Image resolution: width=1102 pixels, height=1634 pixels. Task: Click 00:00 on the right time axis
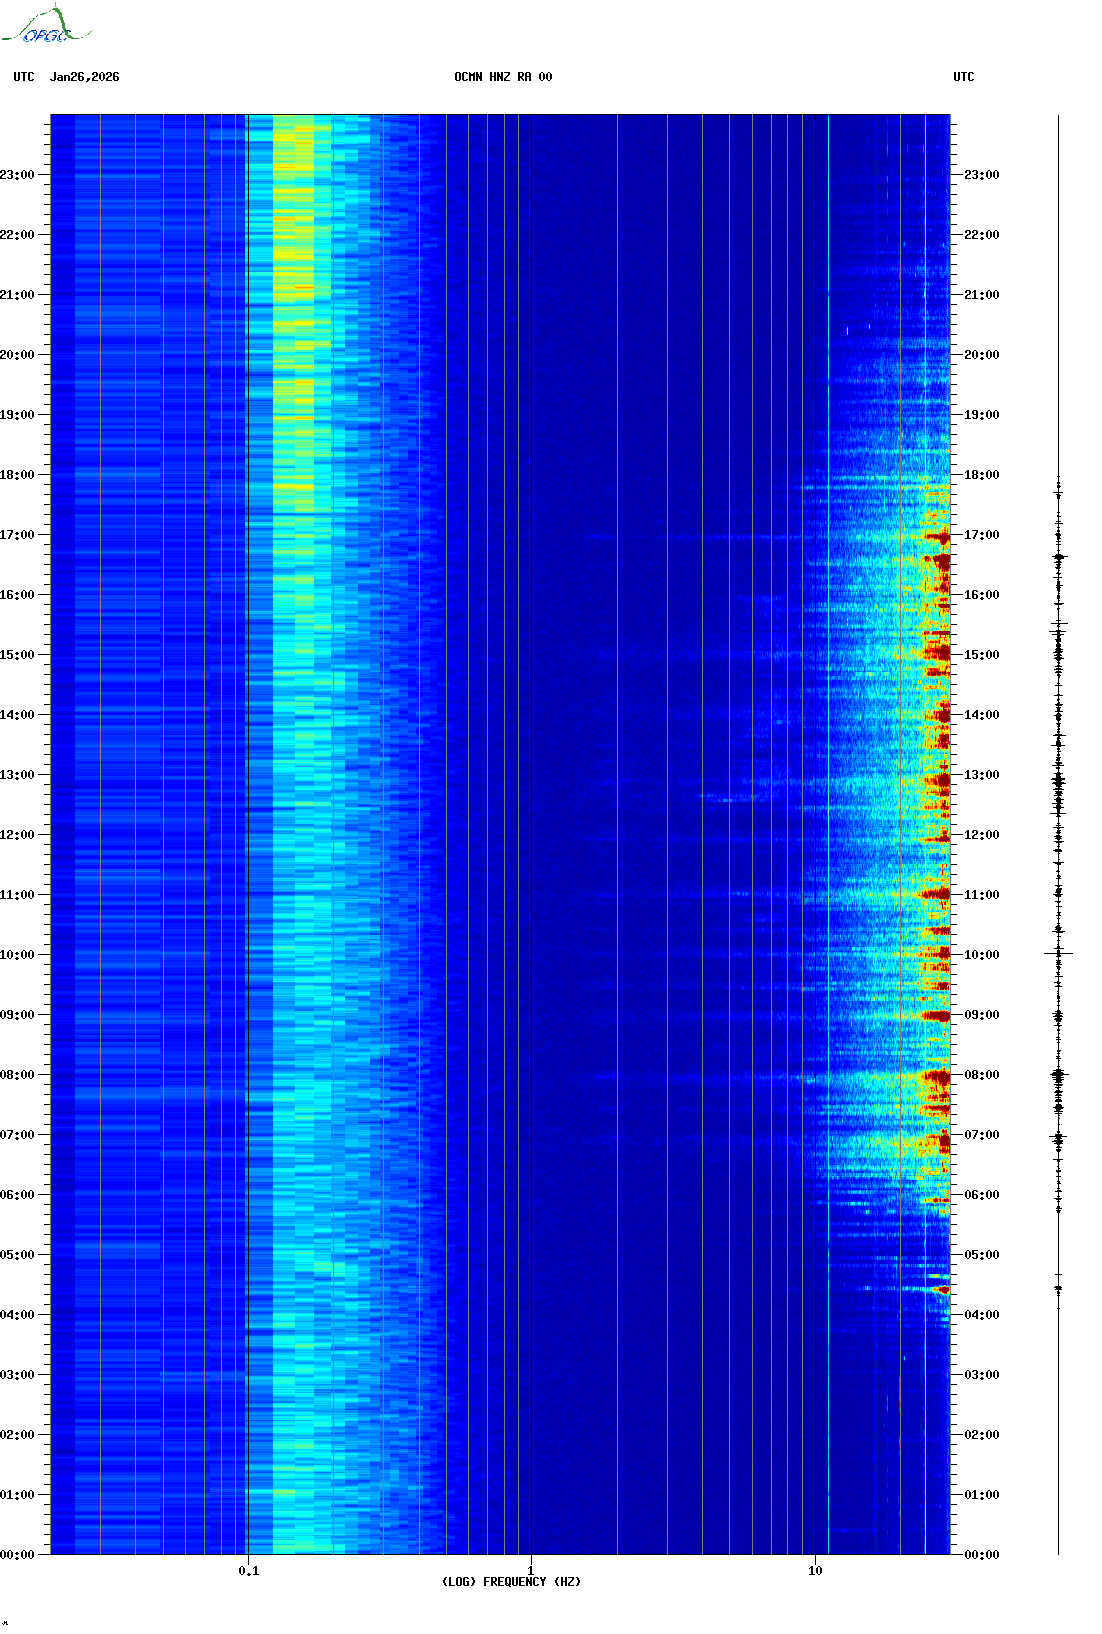tap(982, 1555)
